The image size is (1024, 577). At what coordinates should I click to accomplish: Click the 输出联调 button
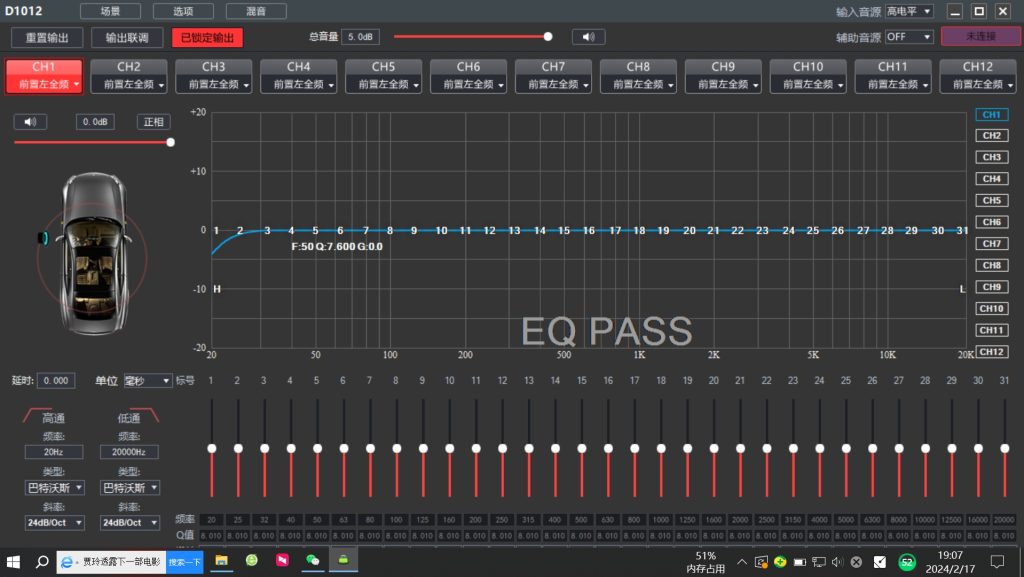[127, 37]
